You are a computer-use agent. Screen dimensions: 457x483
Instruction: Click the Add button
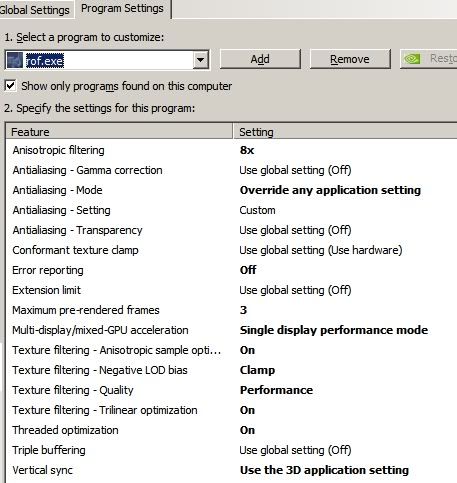(260, 59)
